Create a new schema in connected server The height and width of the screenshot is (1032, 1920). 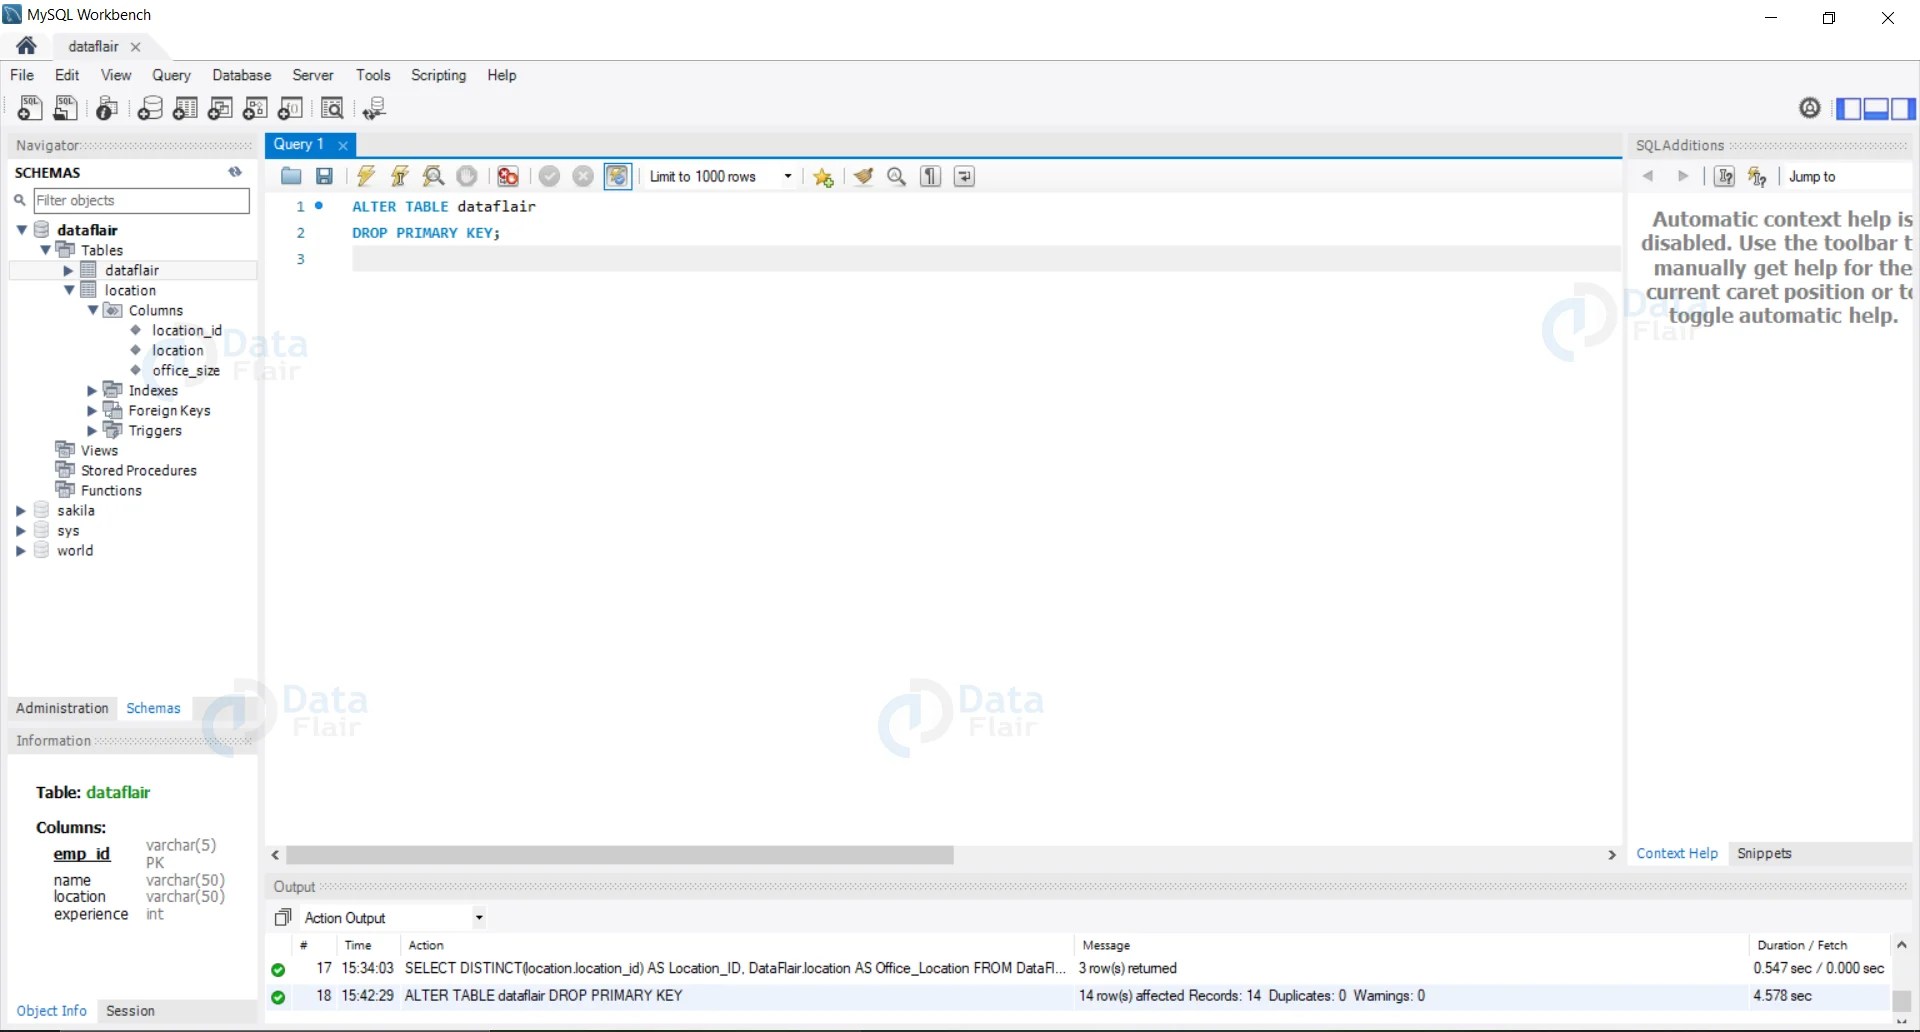[150, 108]
